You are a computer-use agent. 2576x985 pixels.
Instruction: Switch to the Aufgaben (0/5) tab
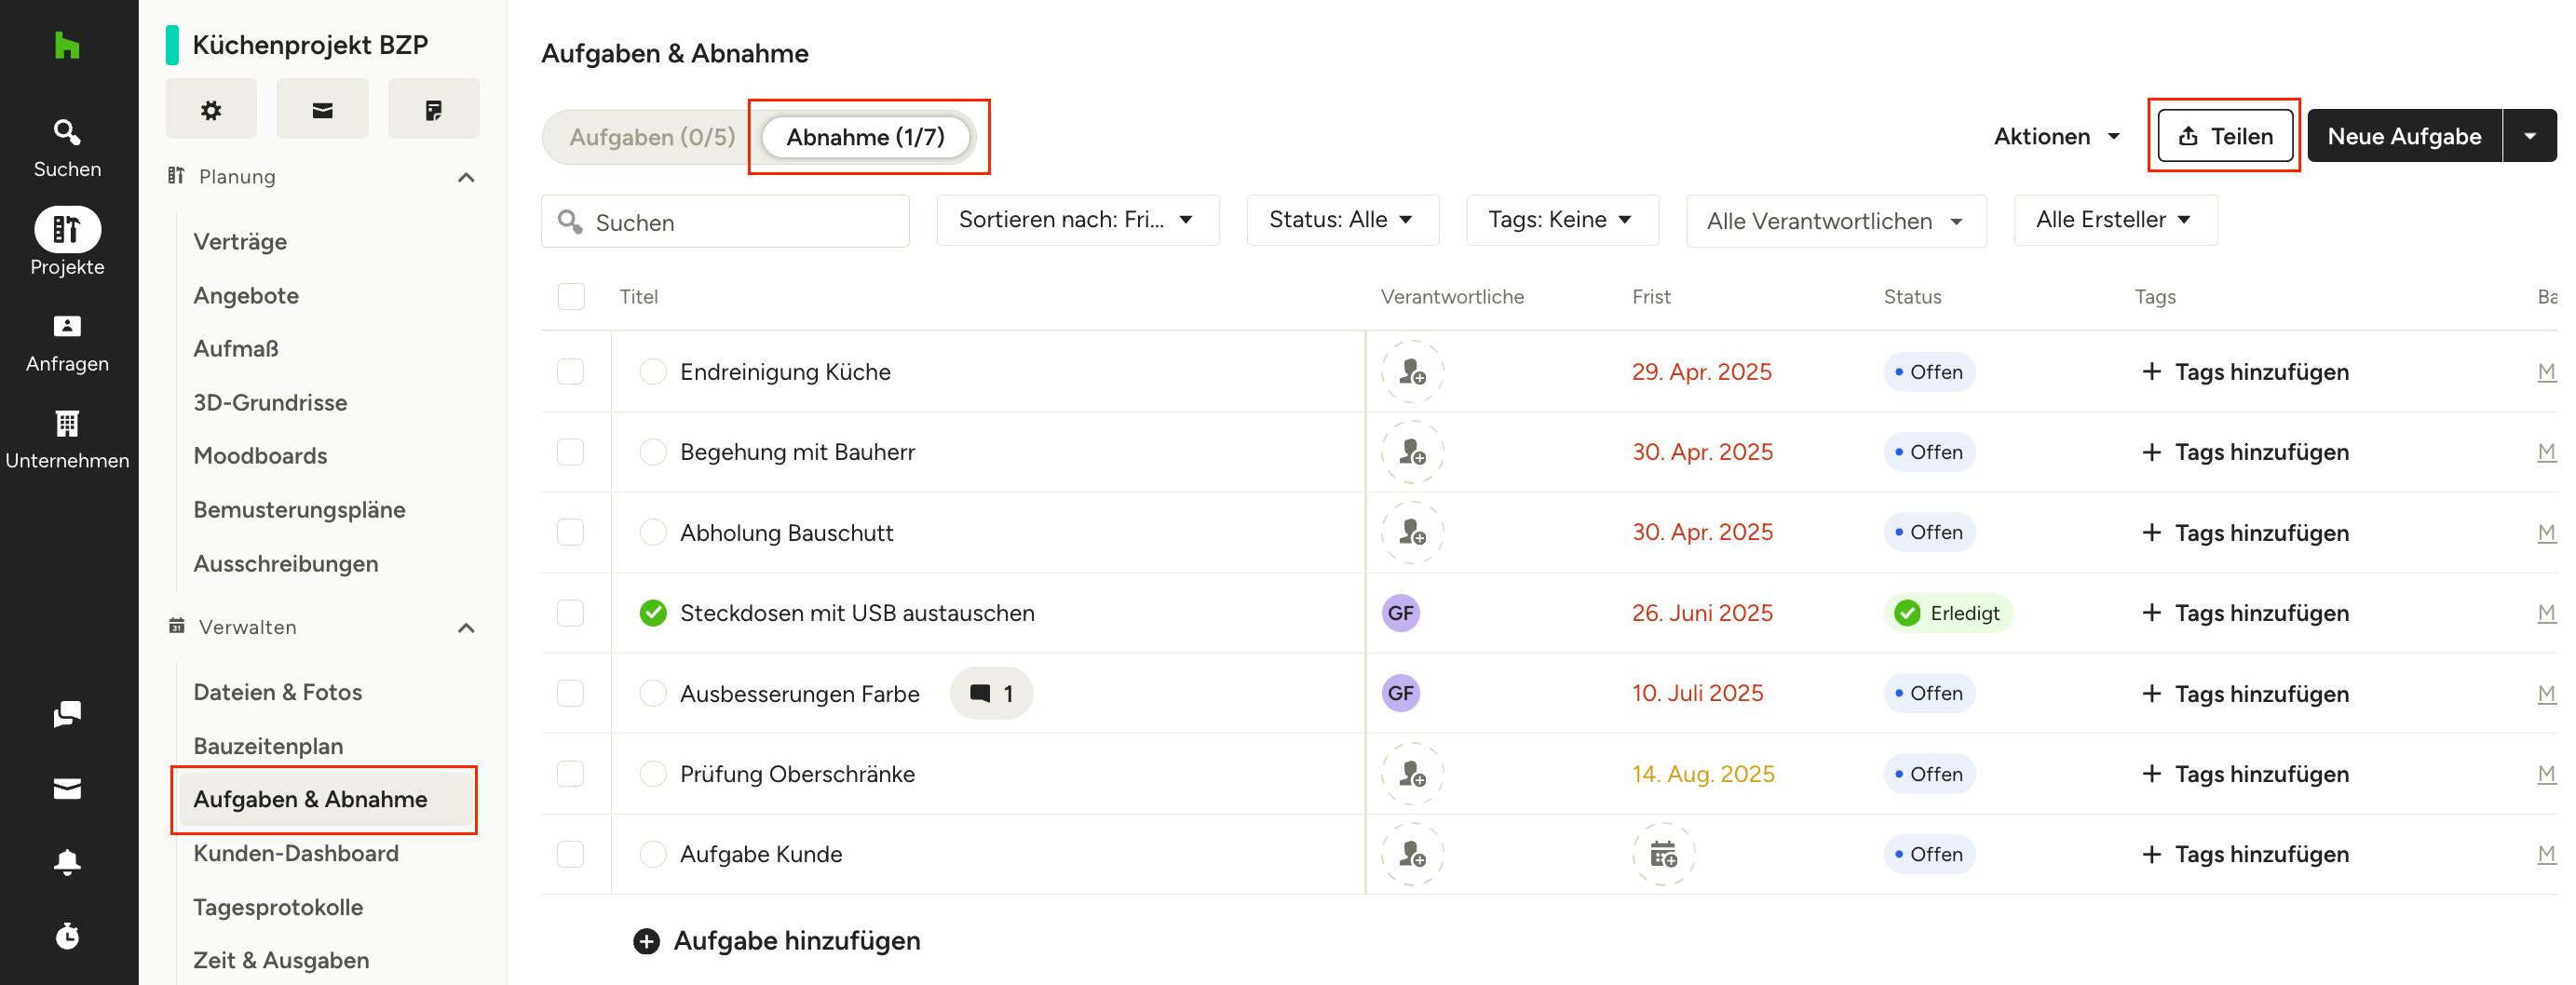[x=652, y=137]
